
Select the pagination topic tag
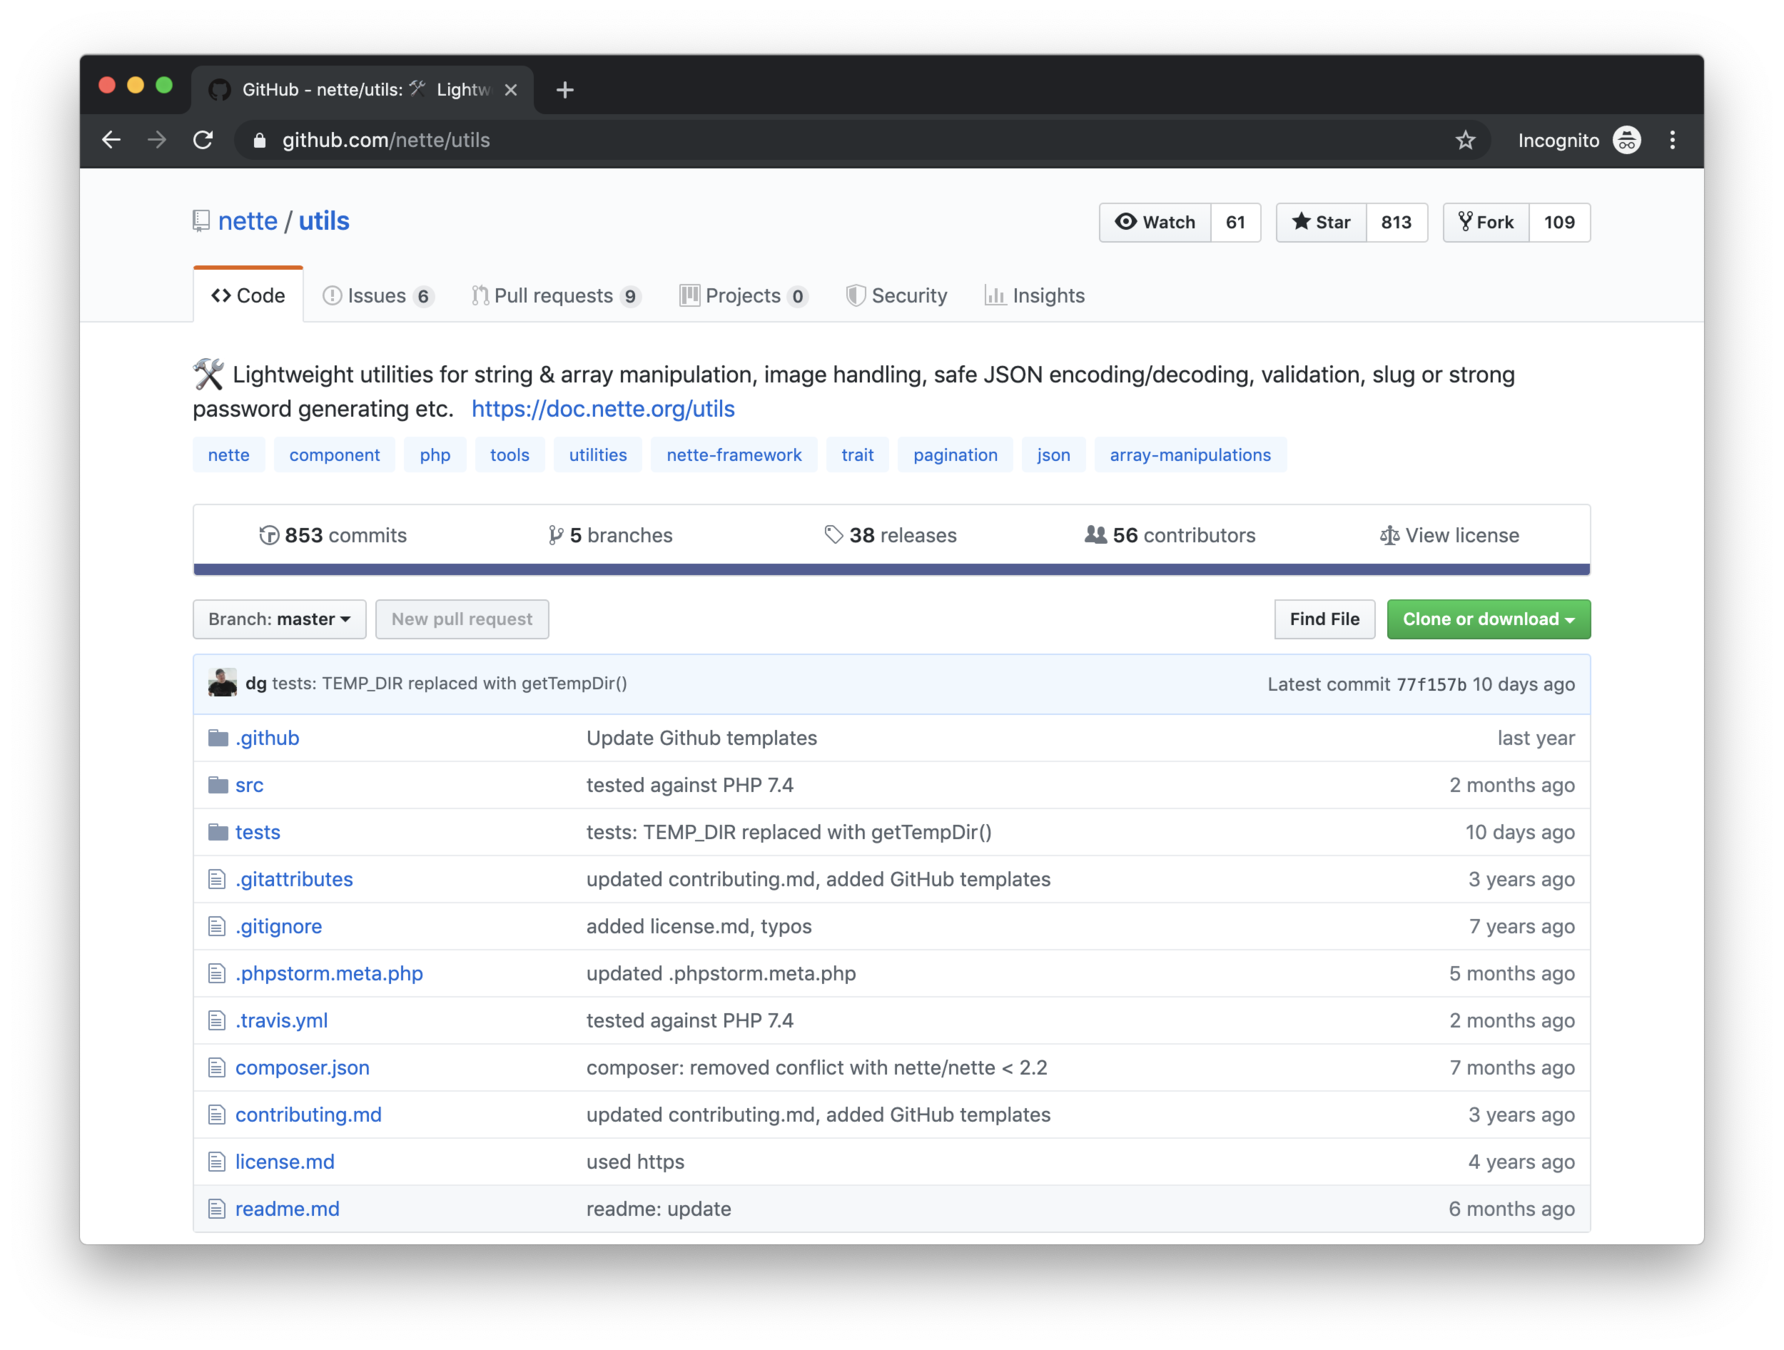[955, 455]
